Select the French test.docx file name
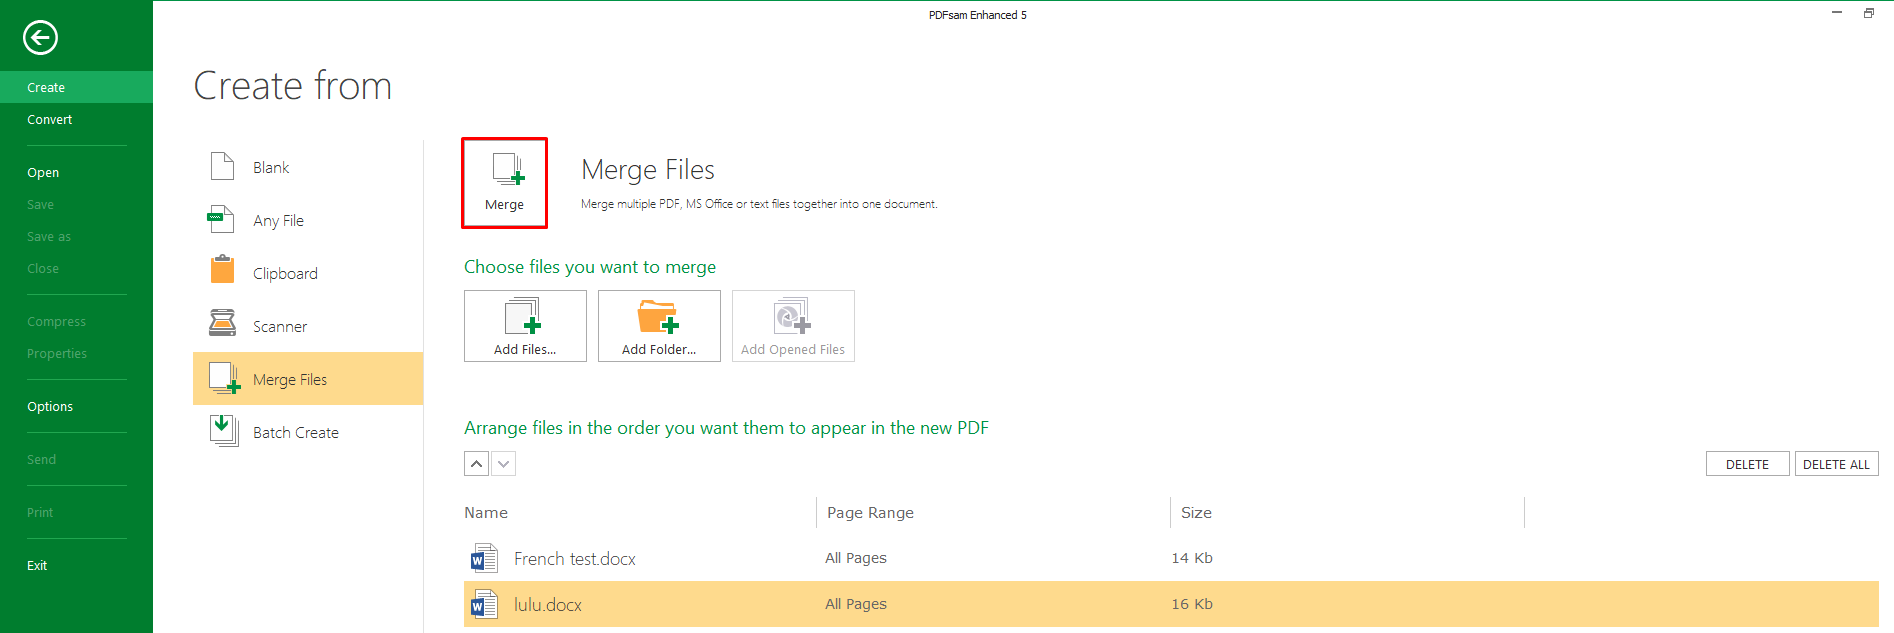 pos(575,558)
